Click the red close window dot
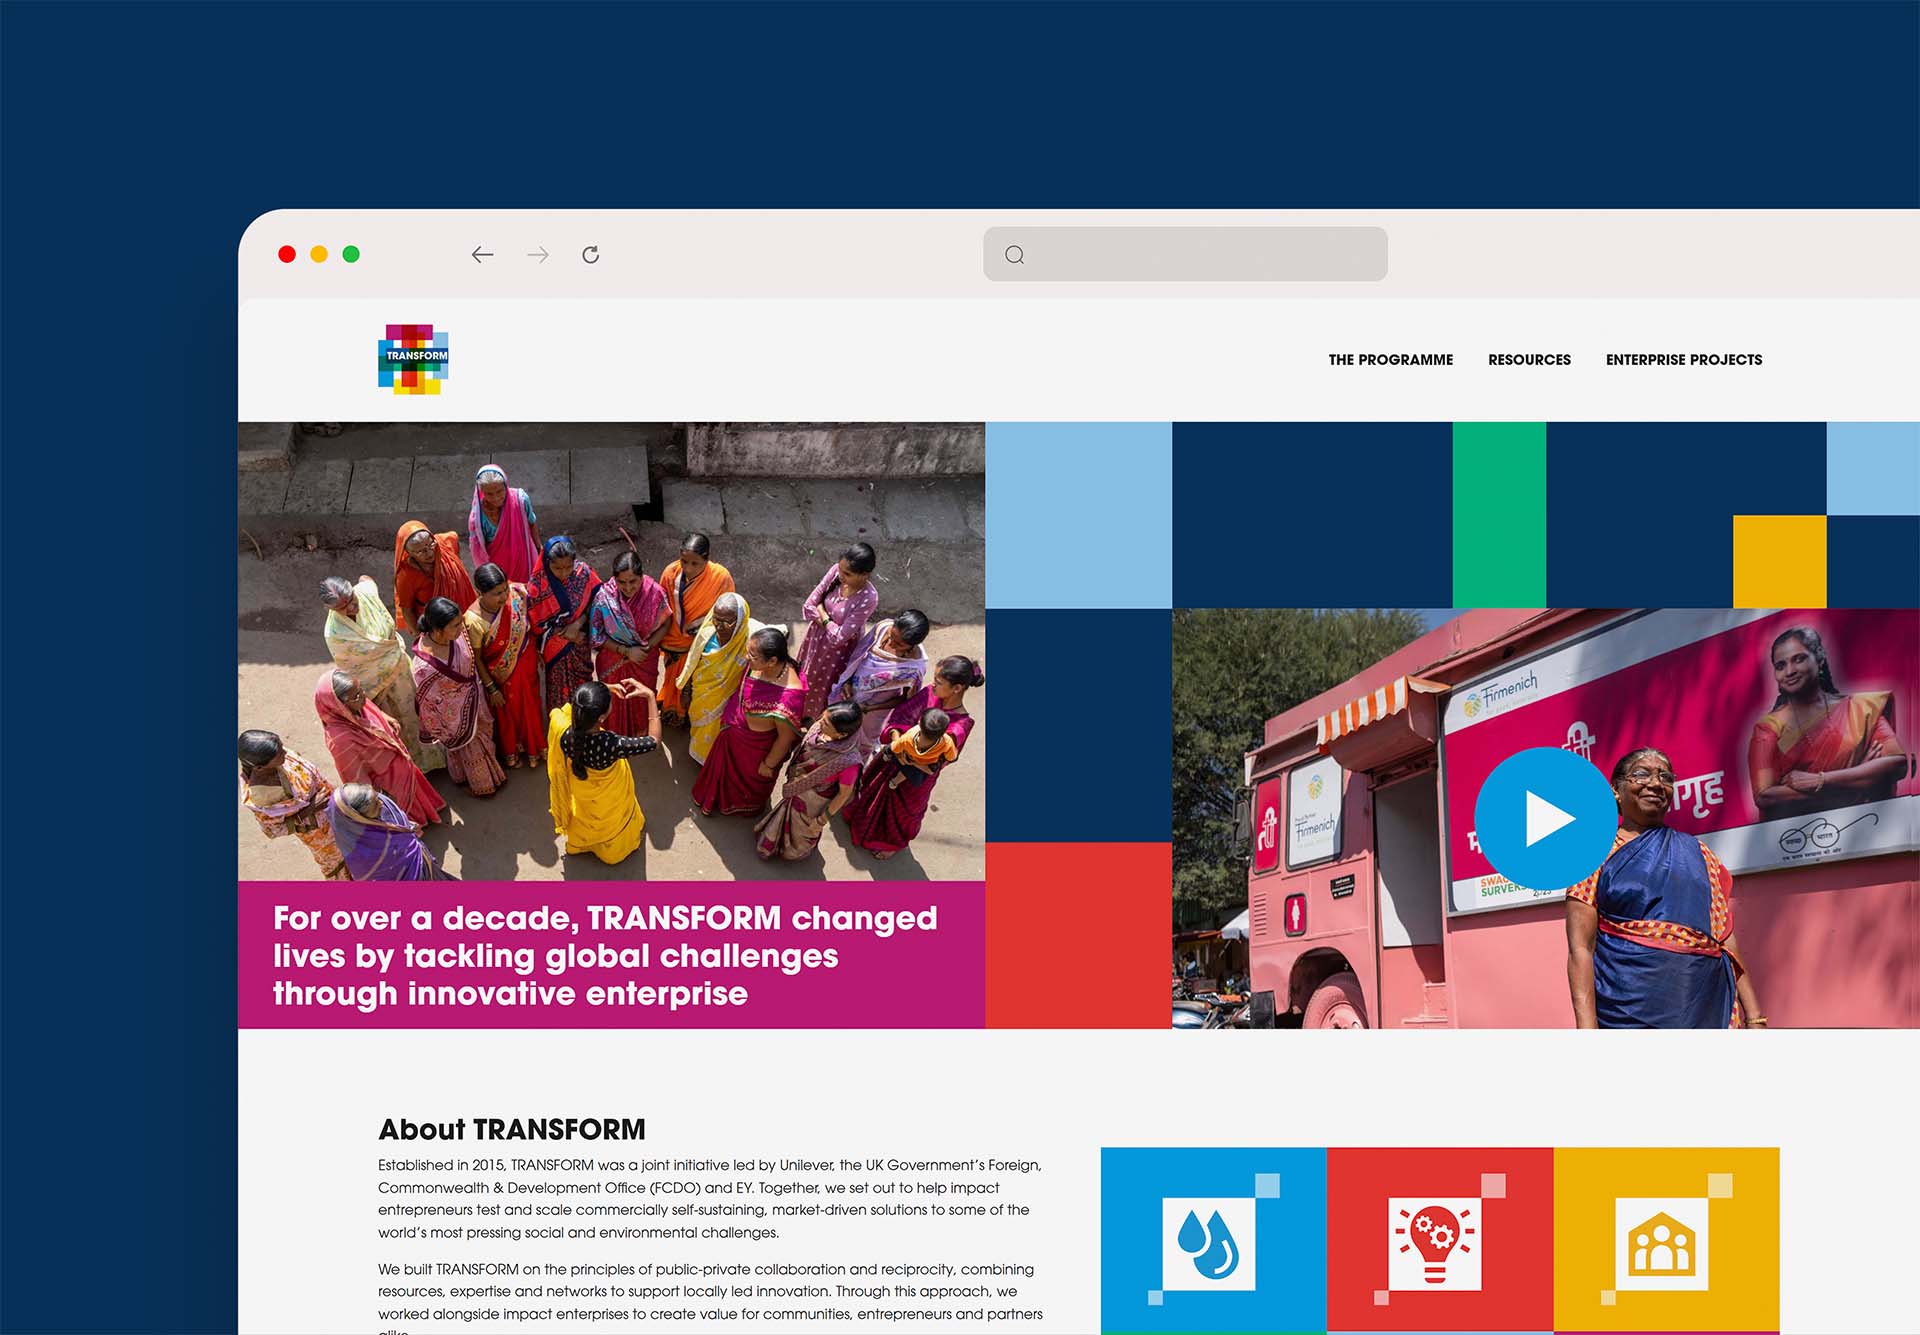The width and height of the screenshot is (1920, 1335). pos(287,254)
